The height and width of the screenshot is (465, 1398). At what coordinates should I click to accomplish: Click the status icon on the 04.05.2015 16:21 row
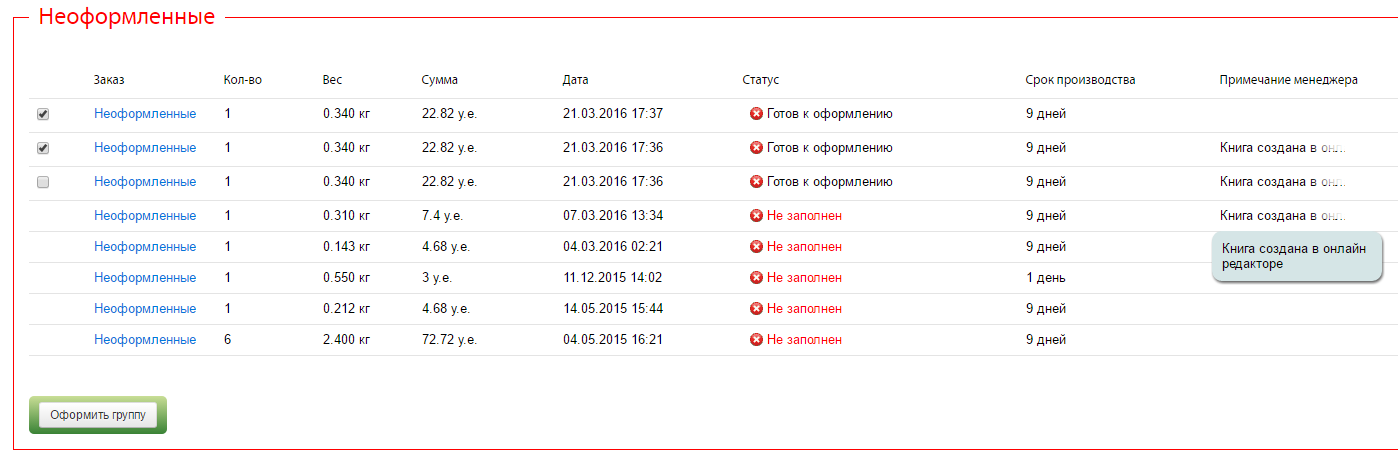pyautogui.click(x=756, y=340)
